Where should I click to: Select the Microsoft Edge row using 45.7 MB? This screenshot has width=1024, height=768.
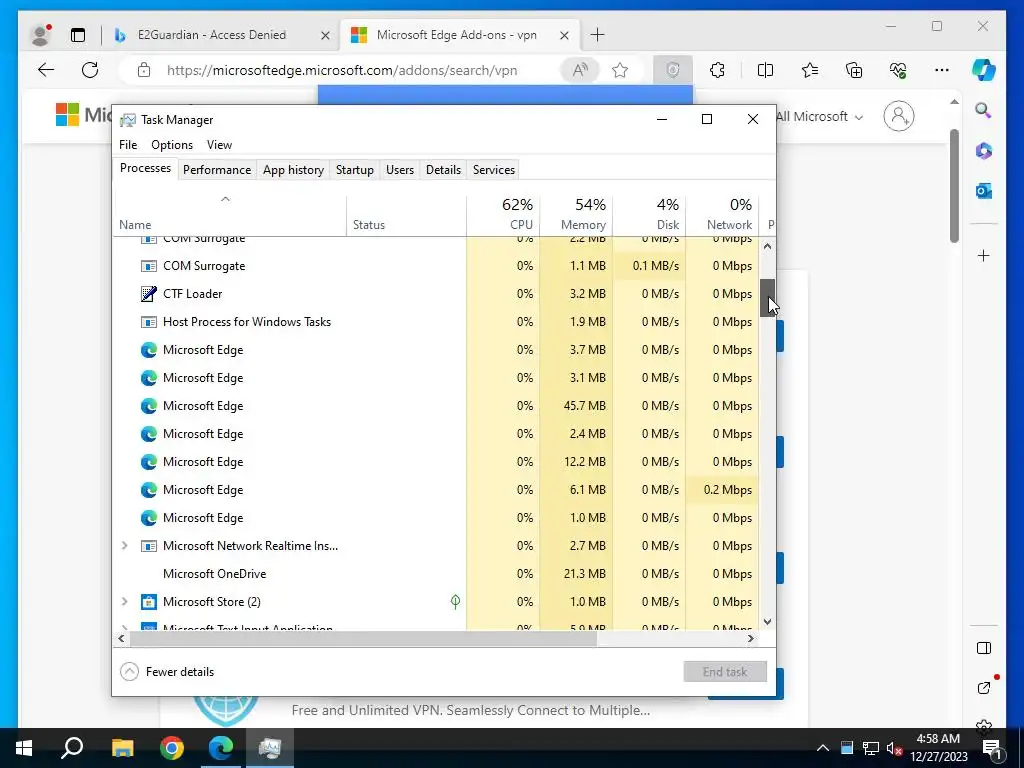(x=436, y=406)
